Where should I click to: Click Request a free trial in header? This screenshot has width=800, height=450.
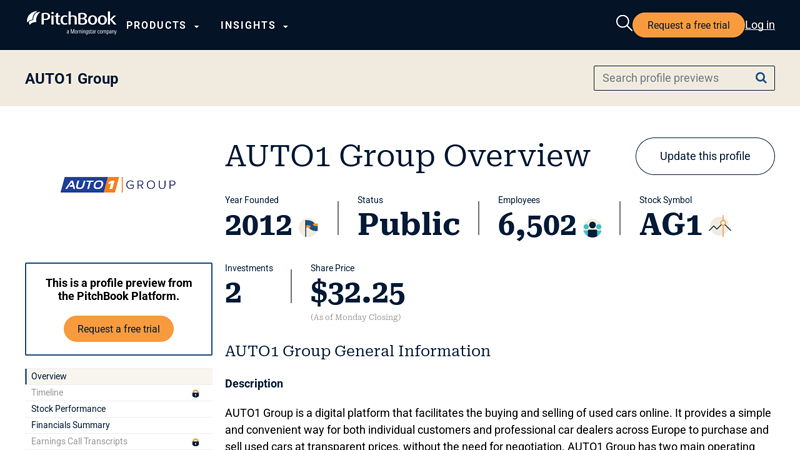(688, 25)
